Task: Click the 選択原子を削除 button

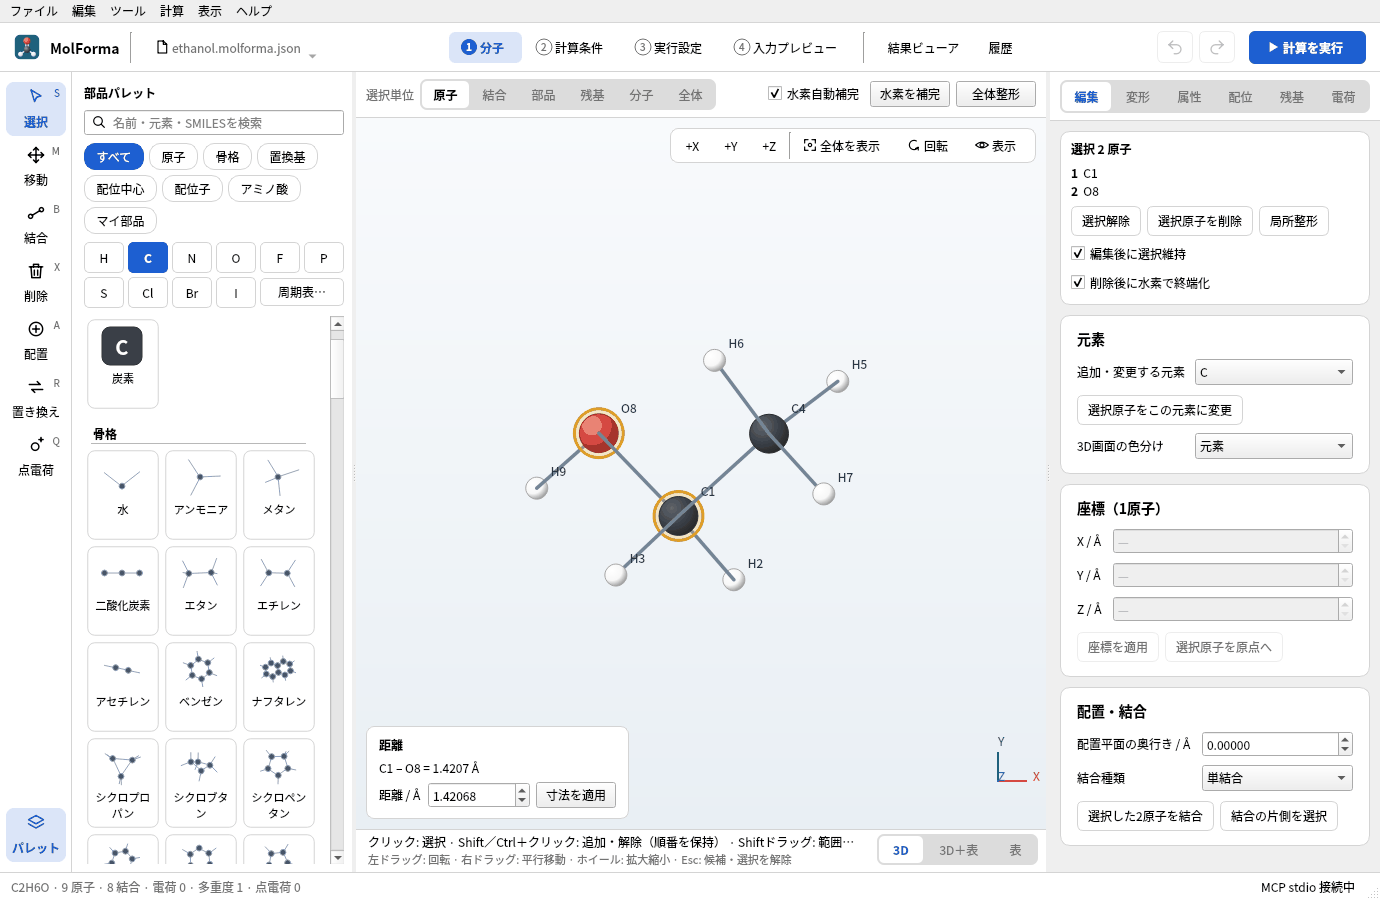Action: (x=1200, y=221)
